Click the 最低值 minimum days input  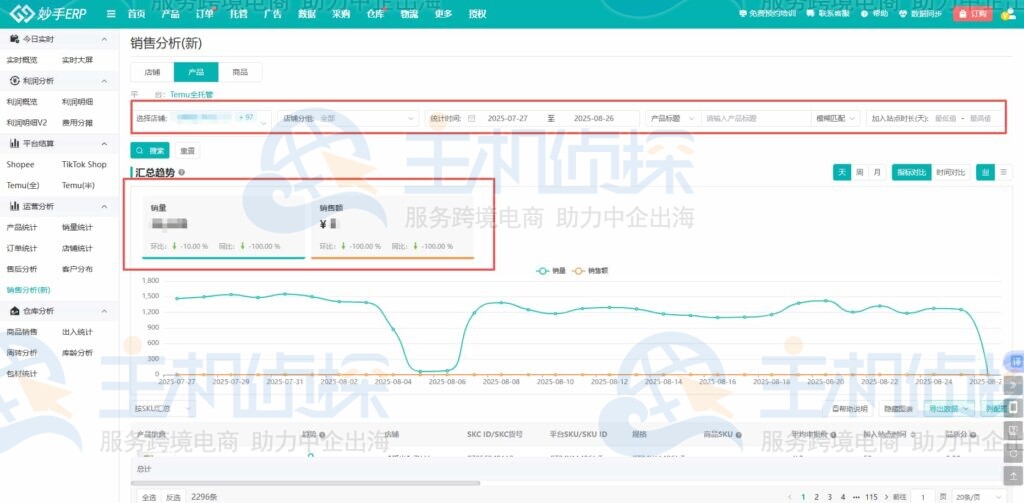[x=944, y=118]
